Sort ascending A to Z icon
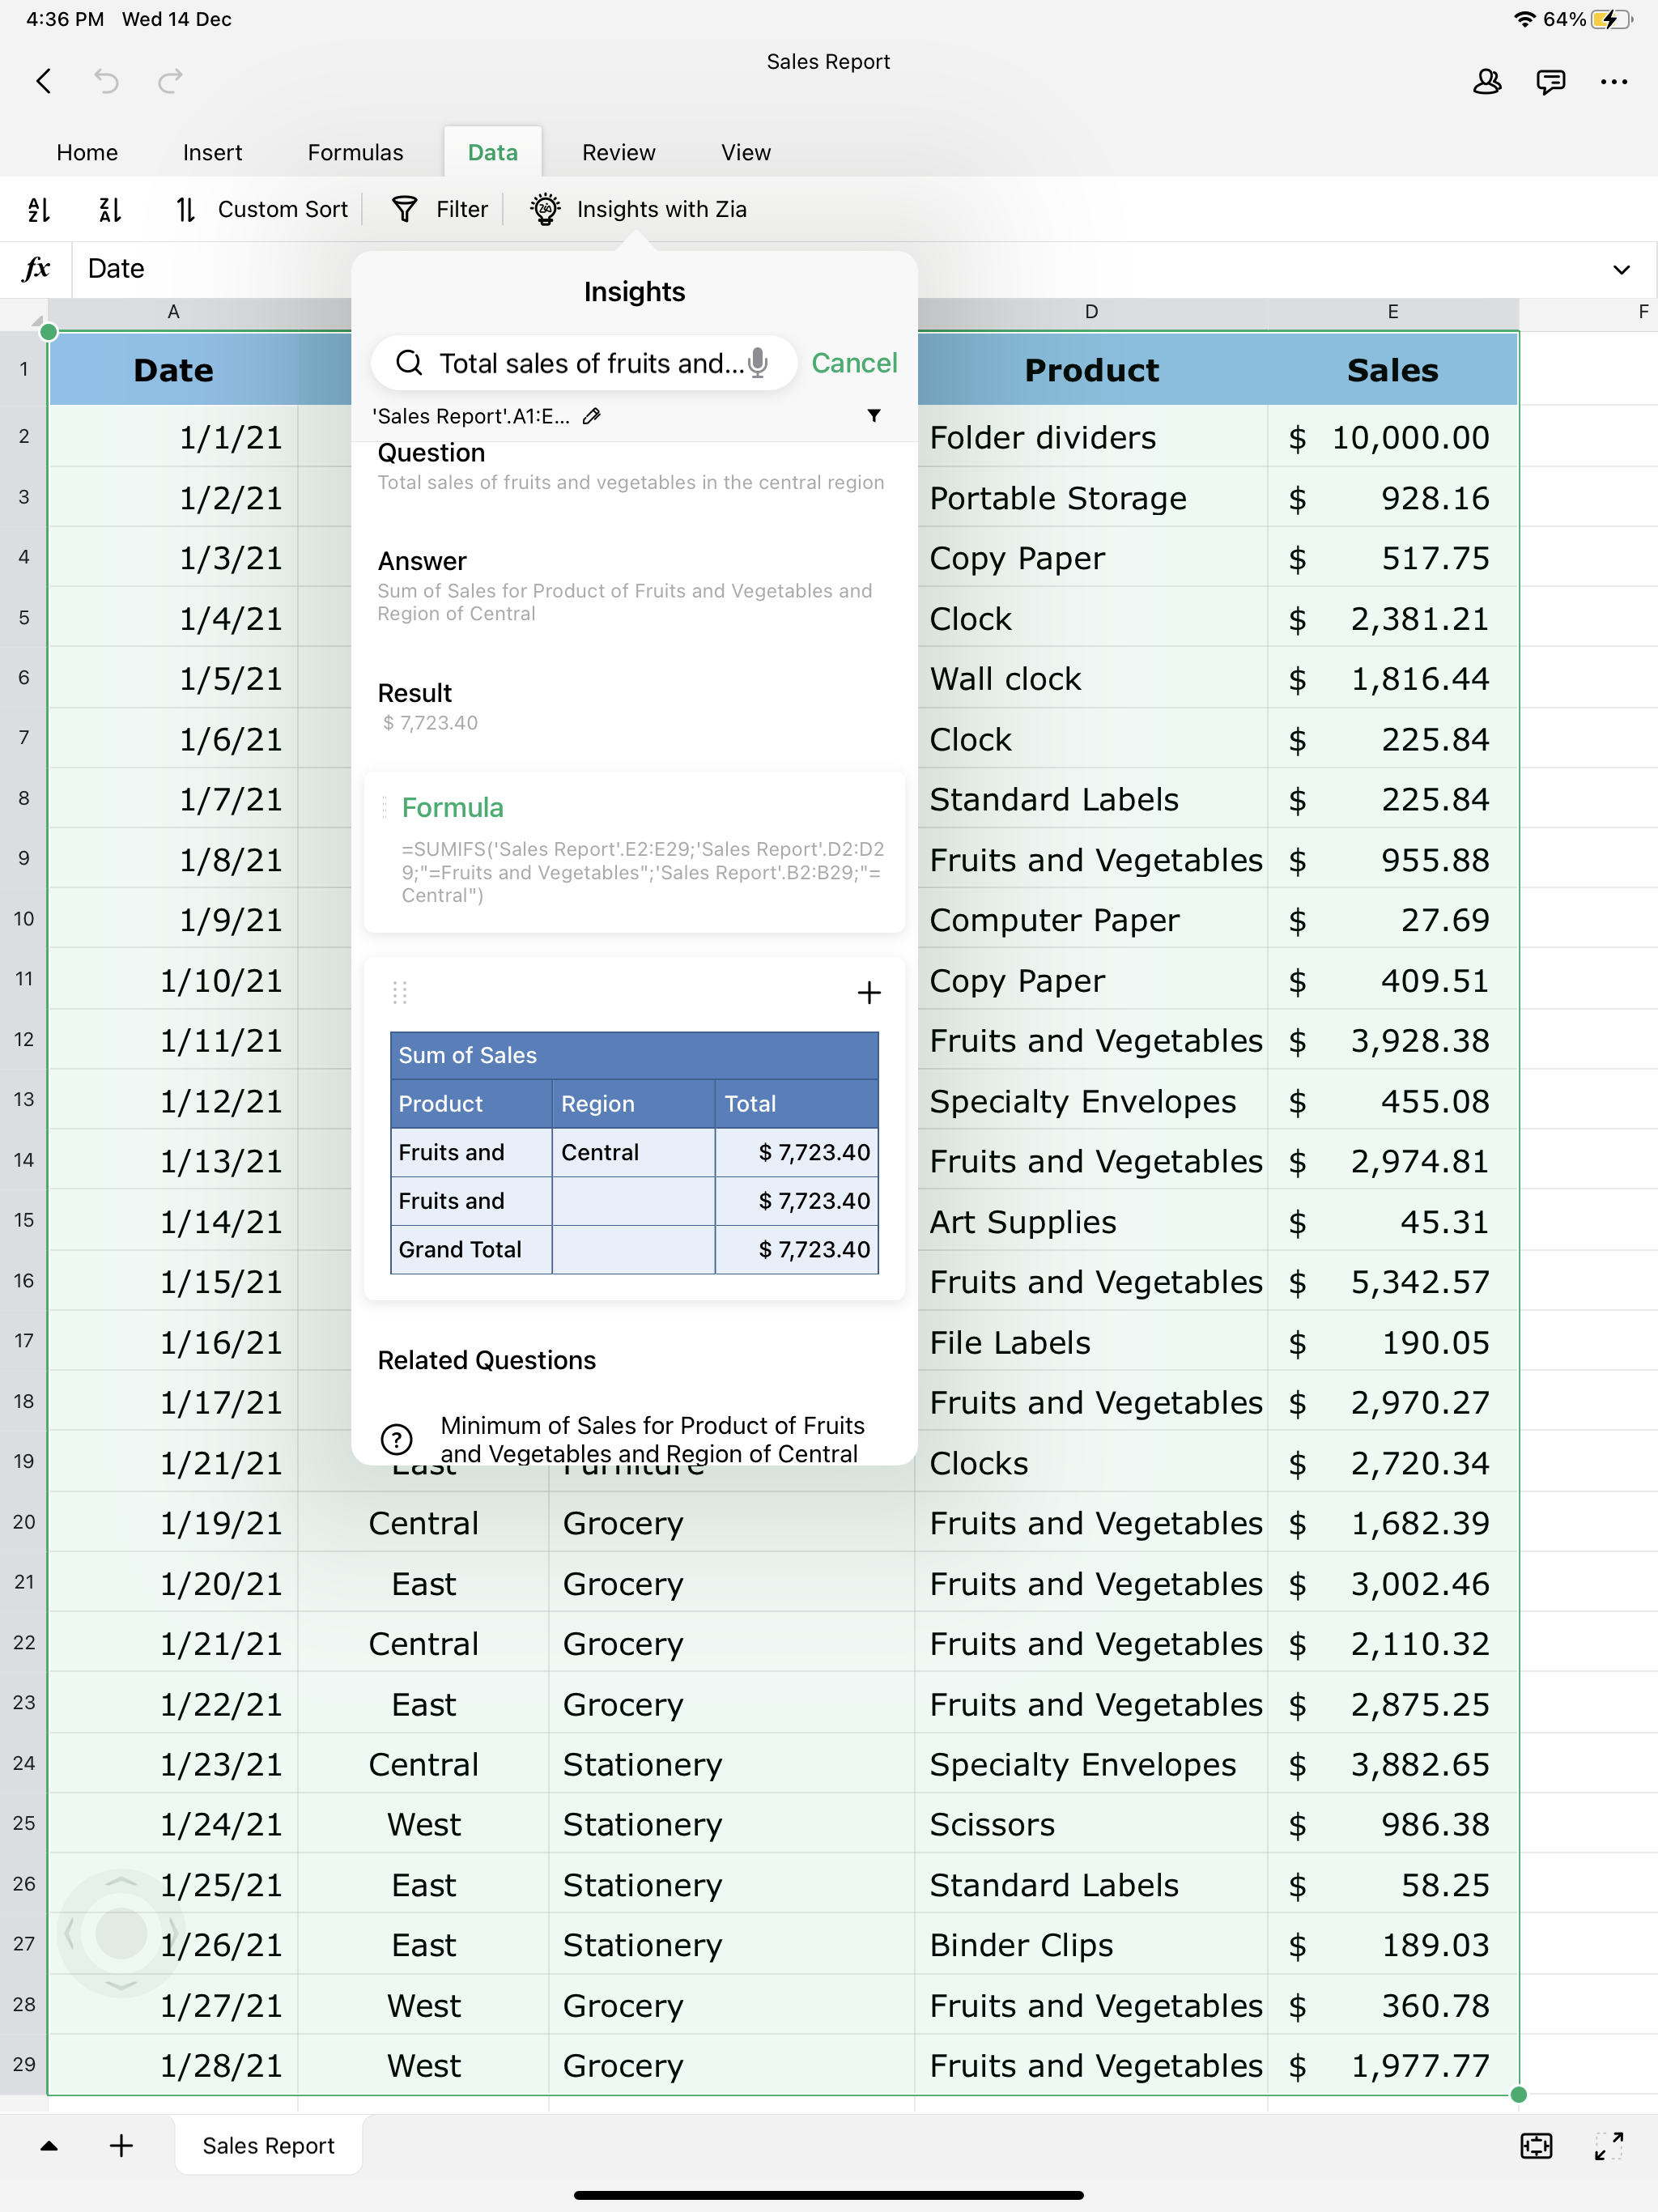Screen dimensions: 1658x2212 pyautogui.click(x=38, y=209)
